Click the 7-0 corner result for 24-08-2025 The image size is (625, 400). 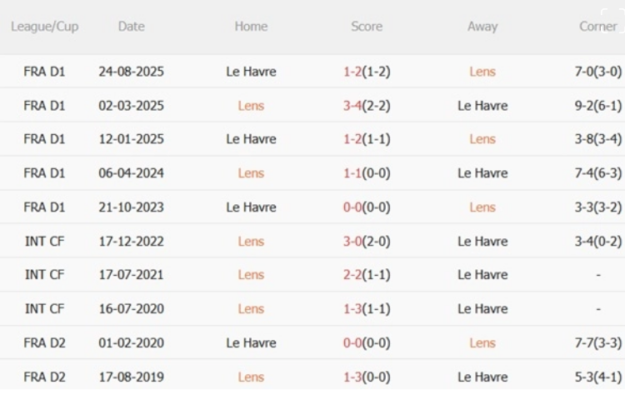click(x=585, y=72)
